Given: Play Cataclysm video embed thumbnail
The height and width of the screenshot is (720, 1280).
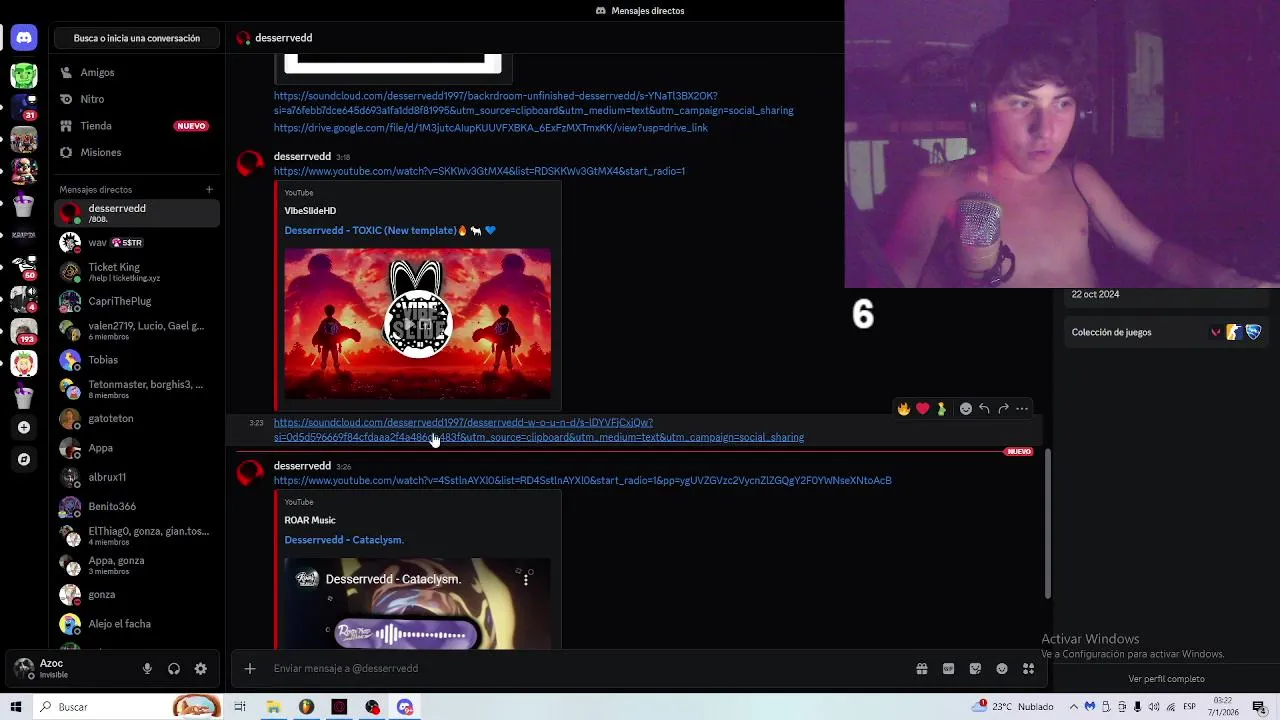Looking at the screenshot, I should point(417,604).
